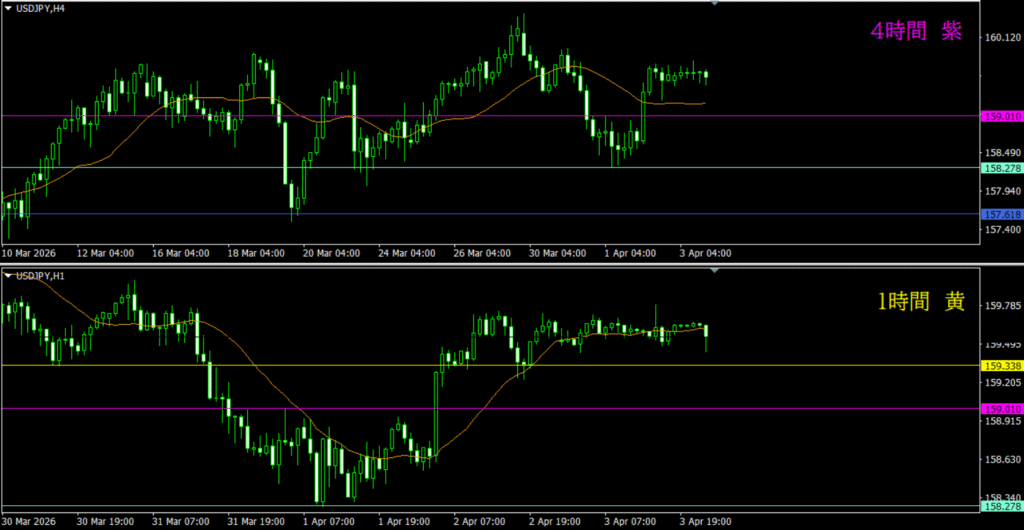Click '26 Mar 04:00' on the H4 time axis
Screen dimensions: 1024x530
[484, 253]
